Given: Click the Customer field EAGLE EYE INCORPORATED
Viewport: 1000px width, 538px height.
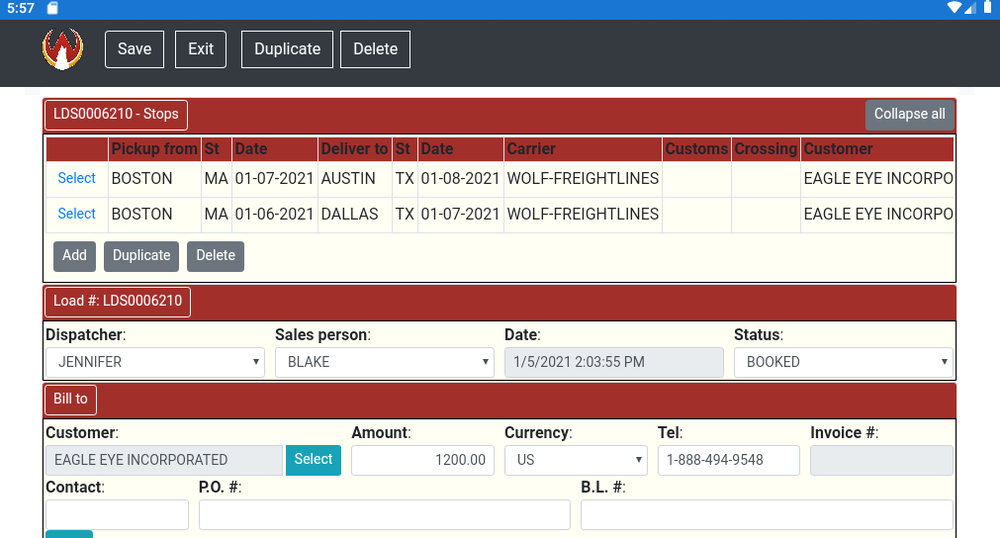Looking at the screenshot, I should click(164, 460).
